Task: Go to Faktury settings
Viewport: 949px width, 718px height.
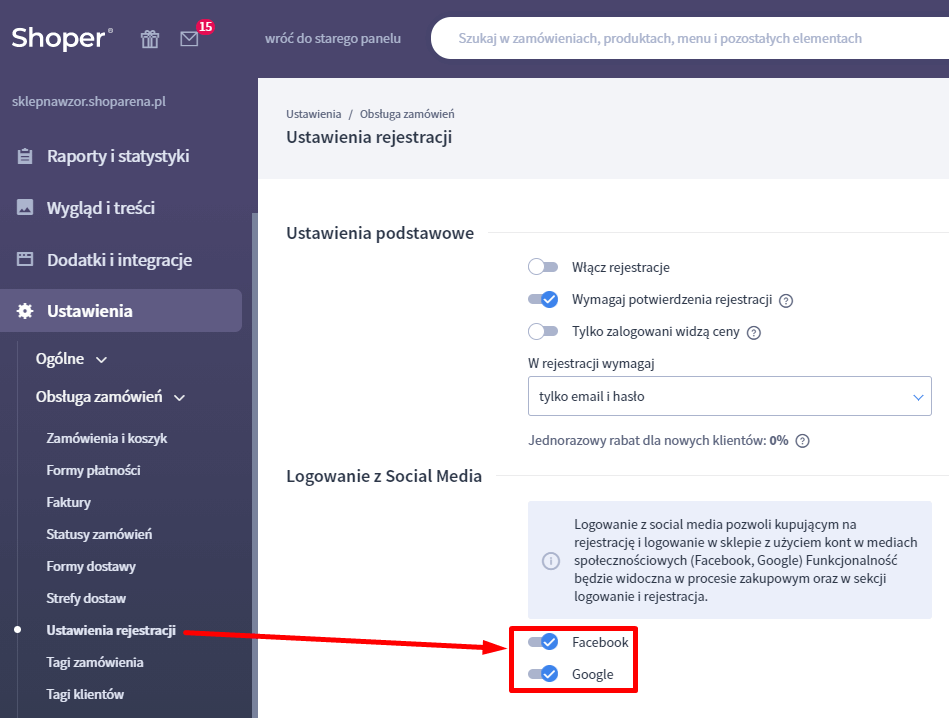Action: 68,502
